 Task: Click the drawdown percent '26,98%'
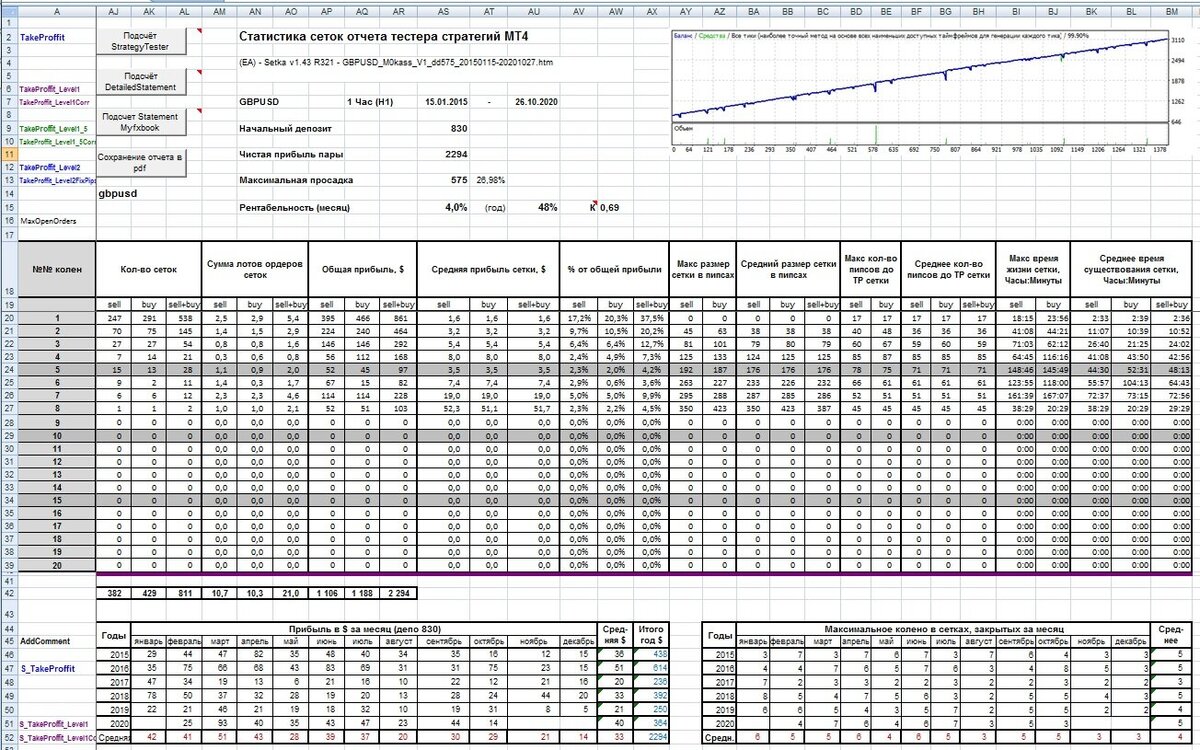pyautogui.click(x=491, y=180)
